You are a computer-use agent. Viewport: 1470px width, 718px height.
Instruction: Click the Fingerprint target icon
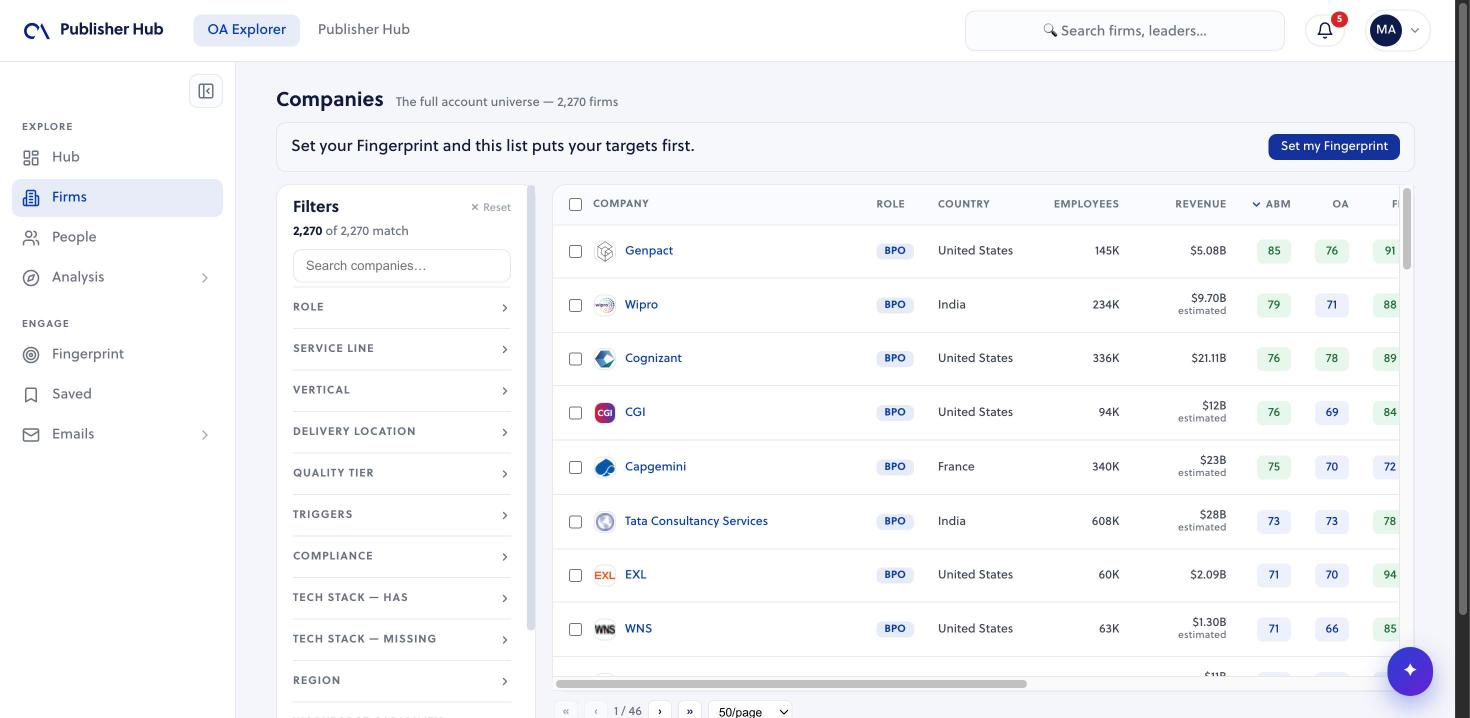(x=31, y=355)
